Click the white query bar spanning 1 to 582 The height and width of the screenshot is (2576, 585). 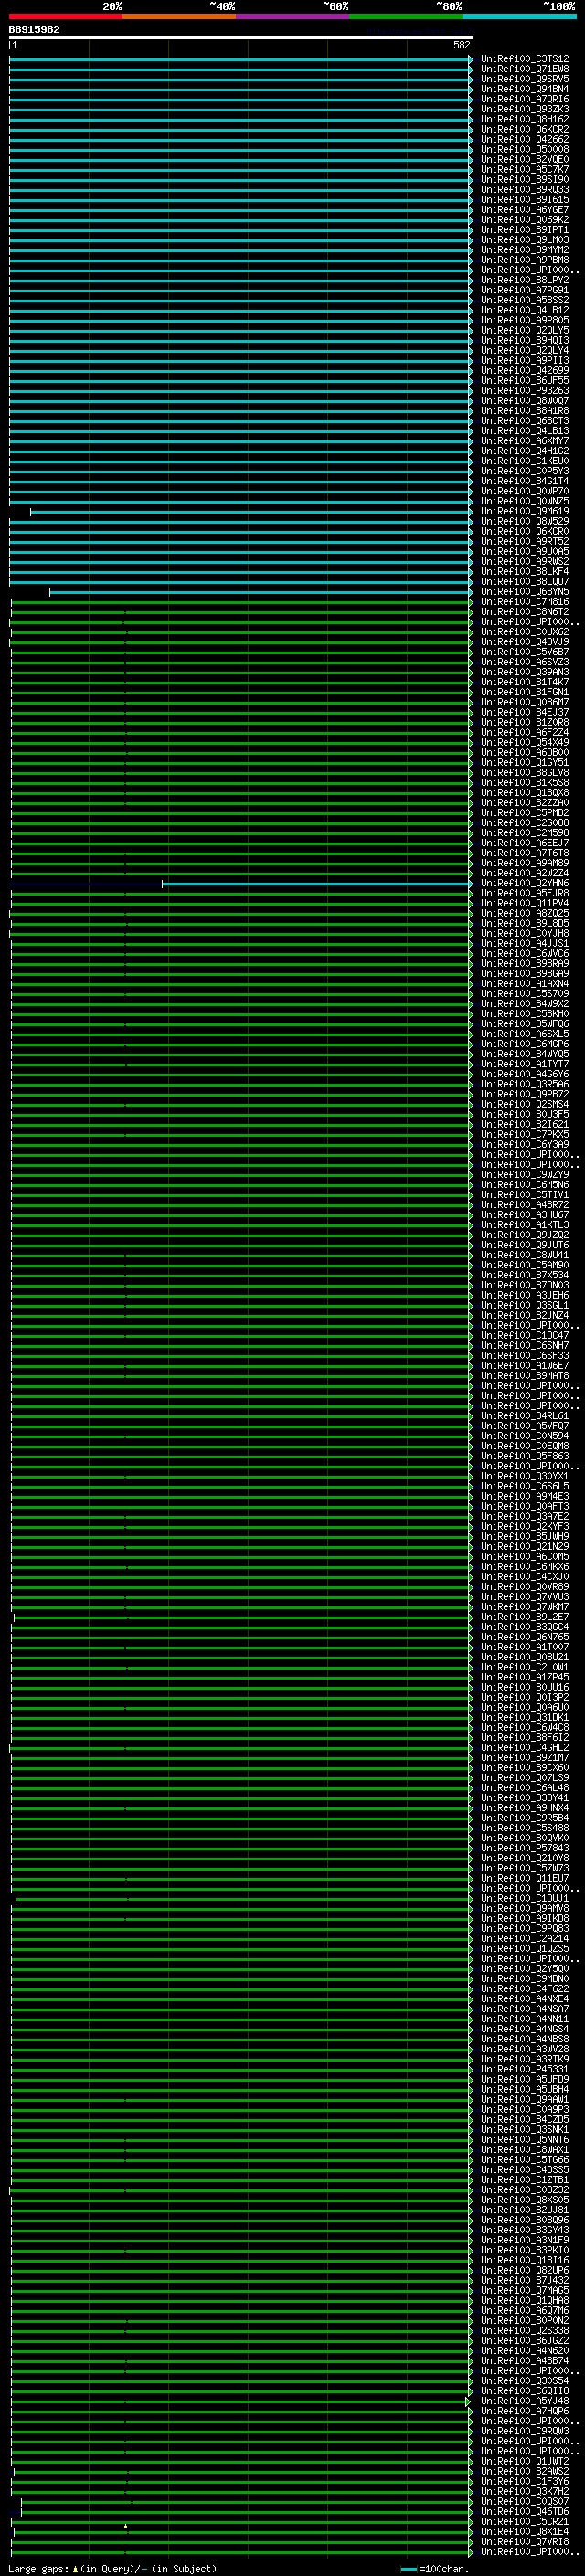(241, 38)
